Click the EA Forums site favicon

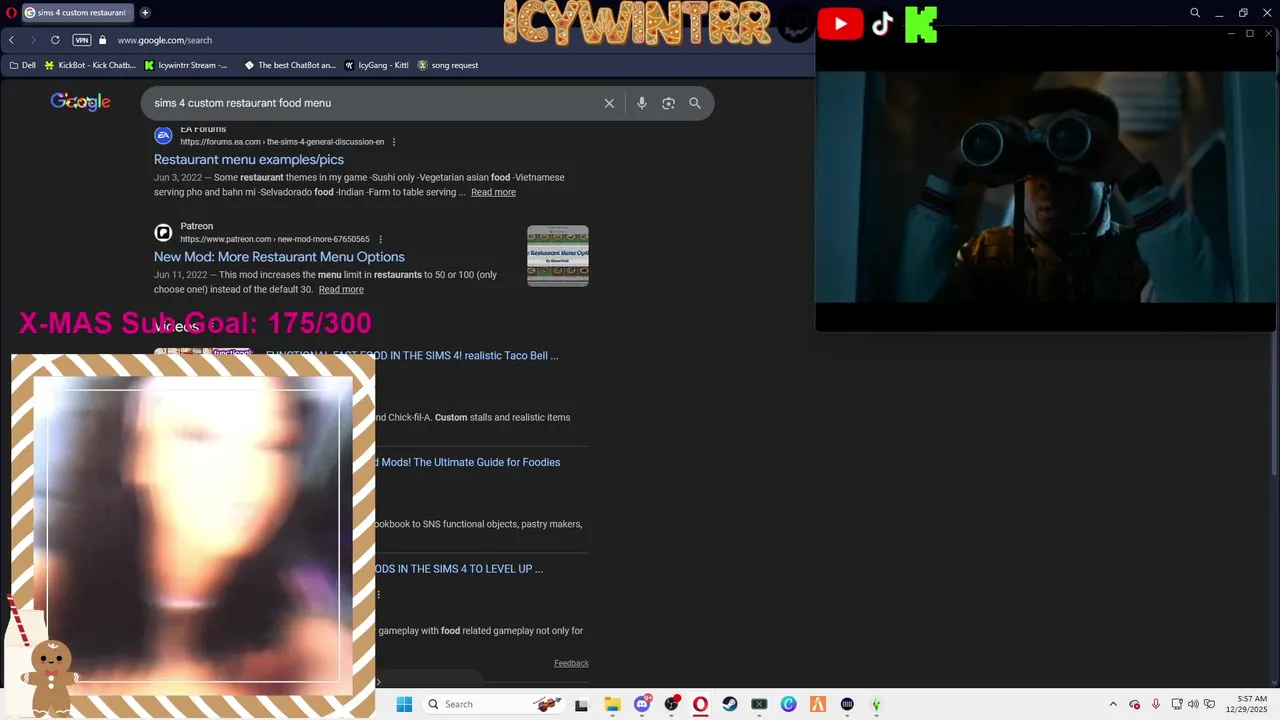(x=163, y=135)
